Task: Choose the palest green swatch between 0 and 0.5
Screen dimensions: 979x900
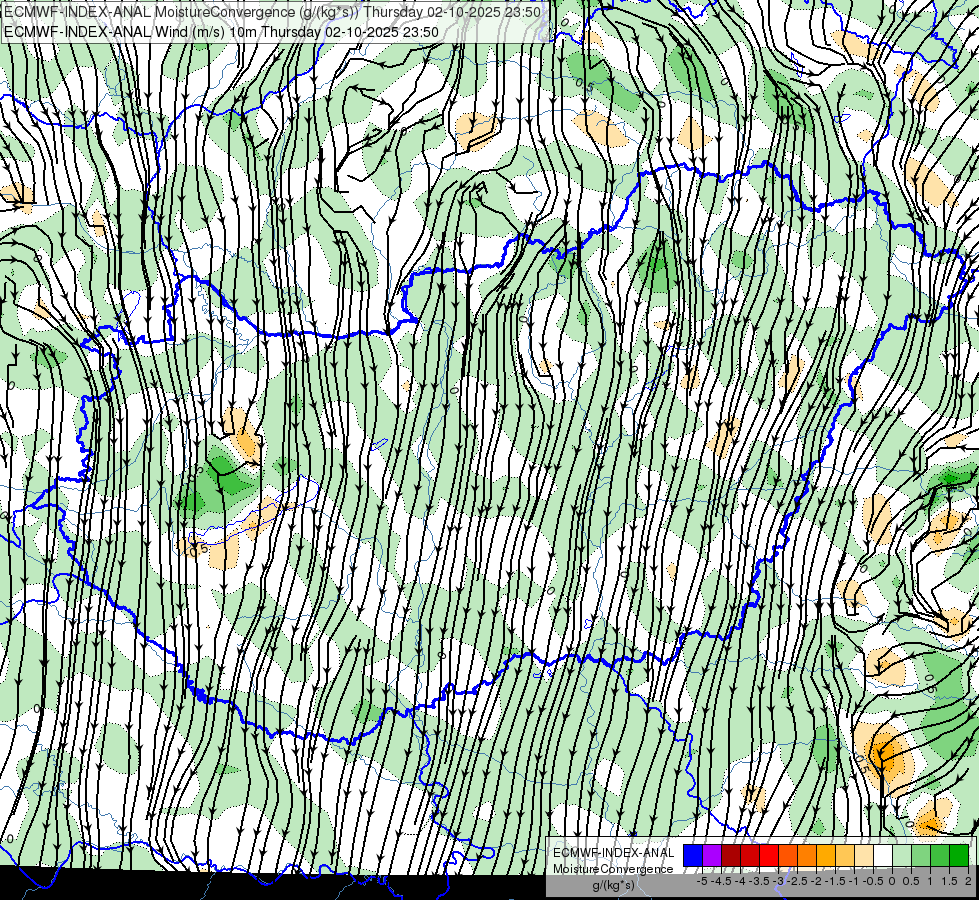Action: pyautogui.click(x=902, y=856)
